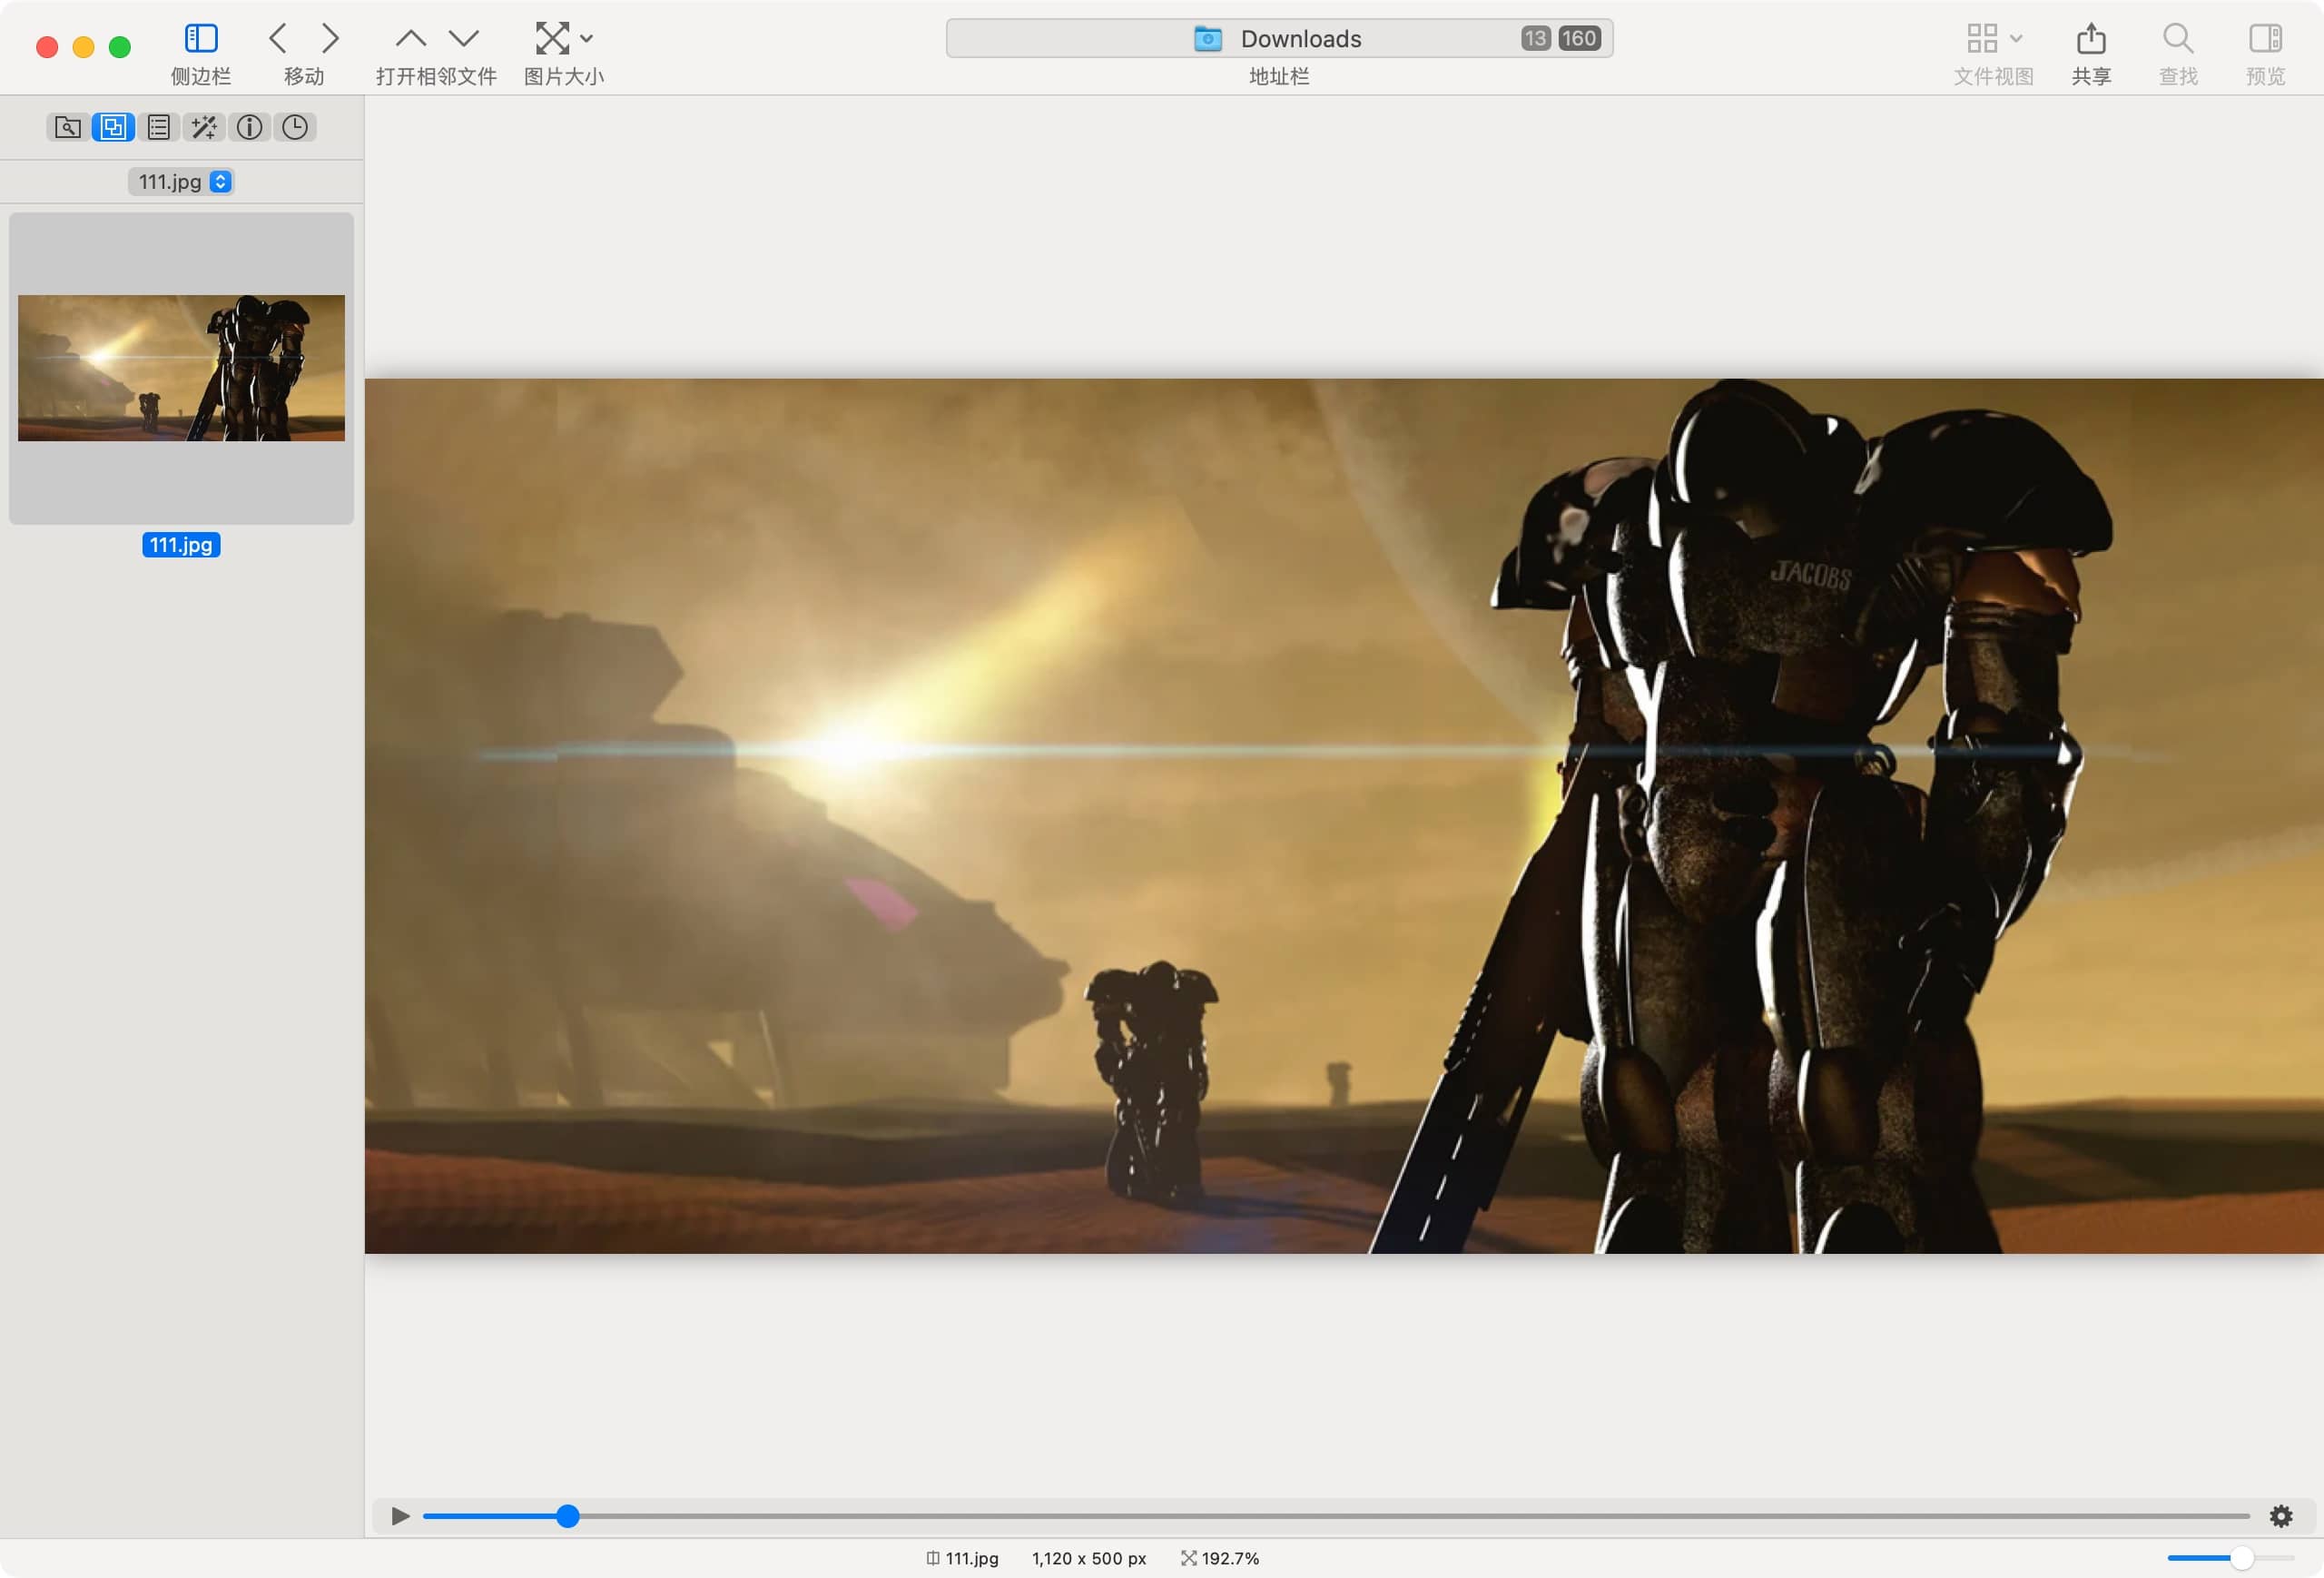Click the Downloads address bar
Image resolution: width=2324 pixels, height=1578 pixels.
(1280, 38)
